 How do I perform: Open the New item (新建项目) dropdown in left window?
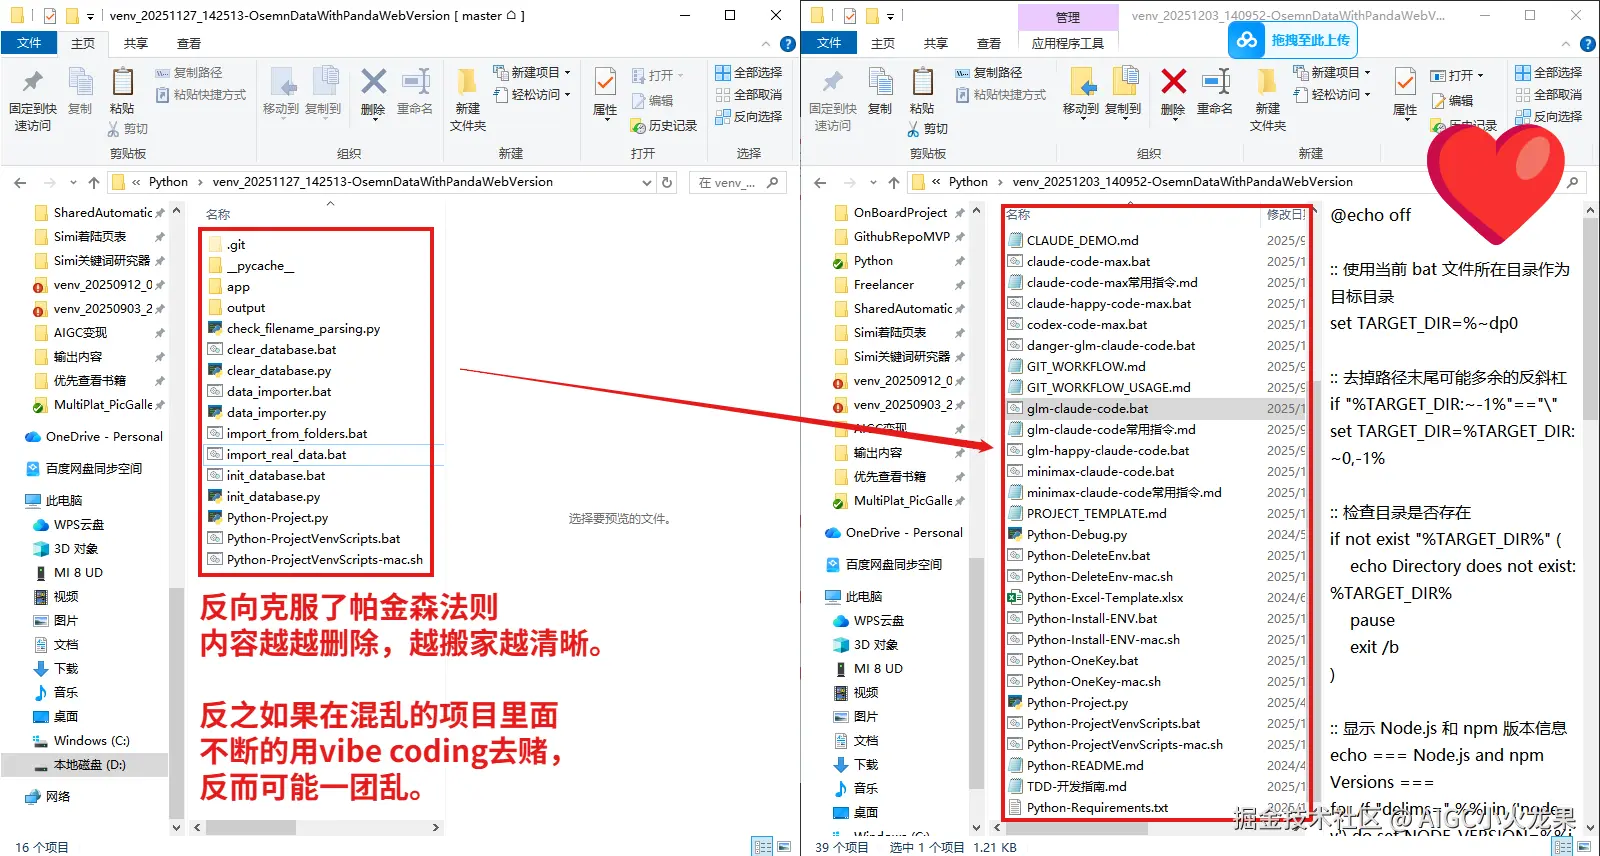tap(532, 73)
